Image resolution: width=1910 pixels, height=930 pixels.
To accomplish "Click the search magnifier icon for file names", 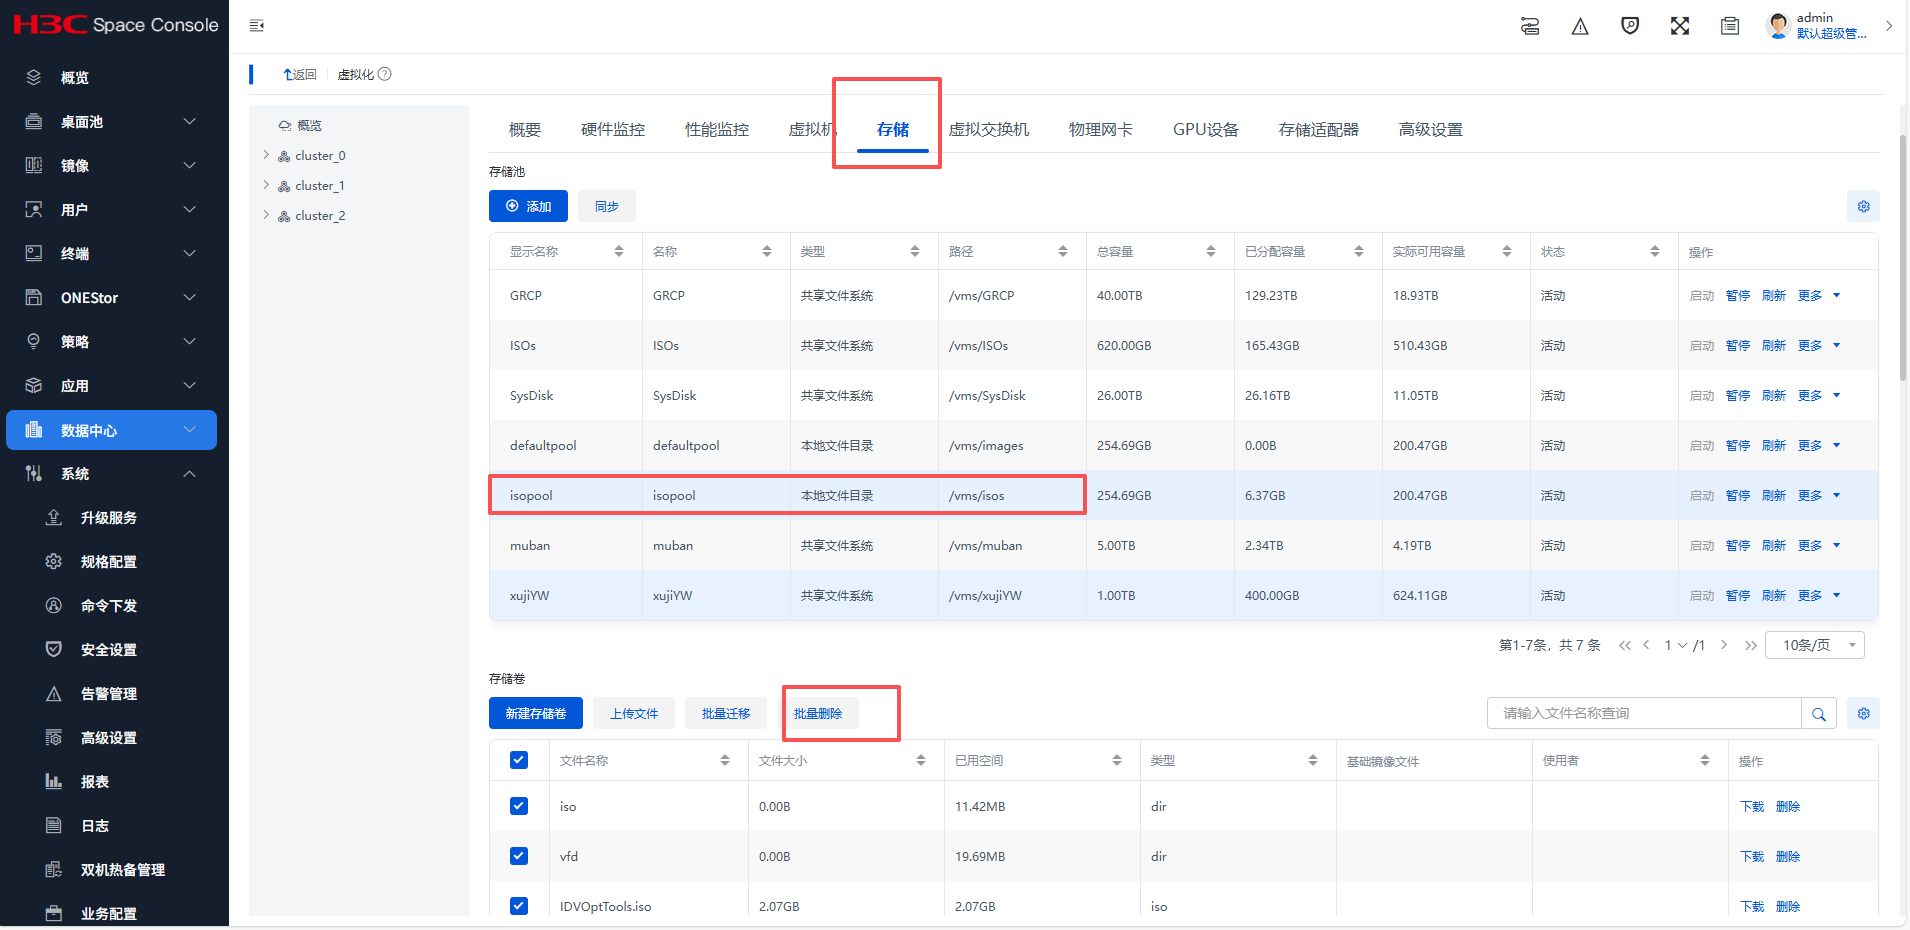I will (1818, 714).
